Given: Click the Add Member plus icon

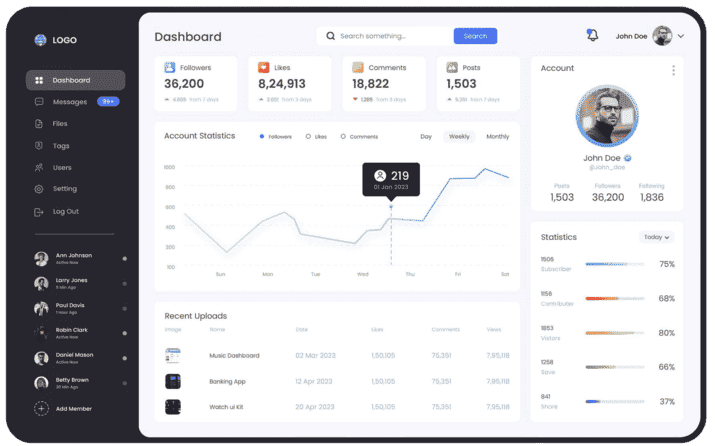Looking at the screenshot, I should (41, 408).
